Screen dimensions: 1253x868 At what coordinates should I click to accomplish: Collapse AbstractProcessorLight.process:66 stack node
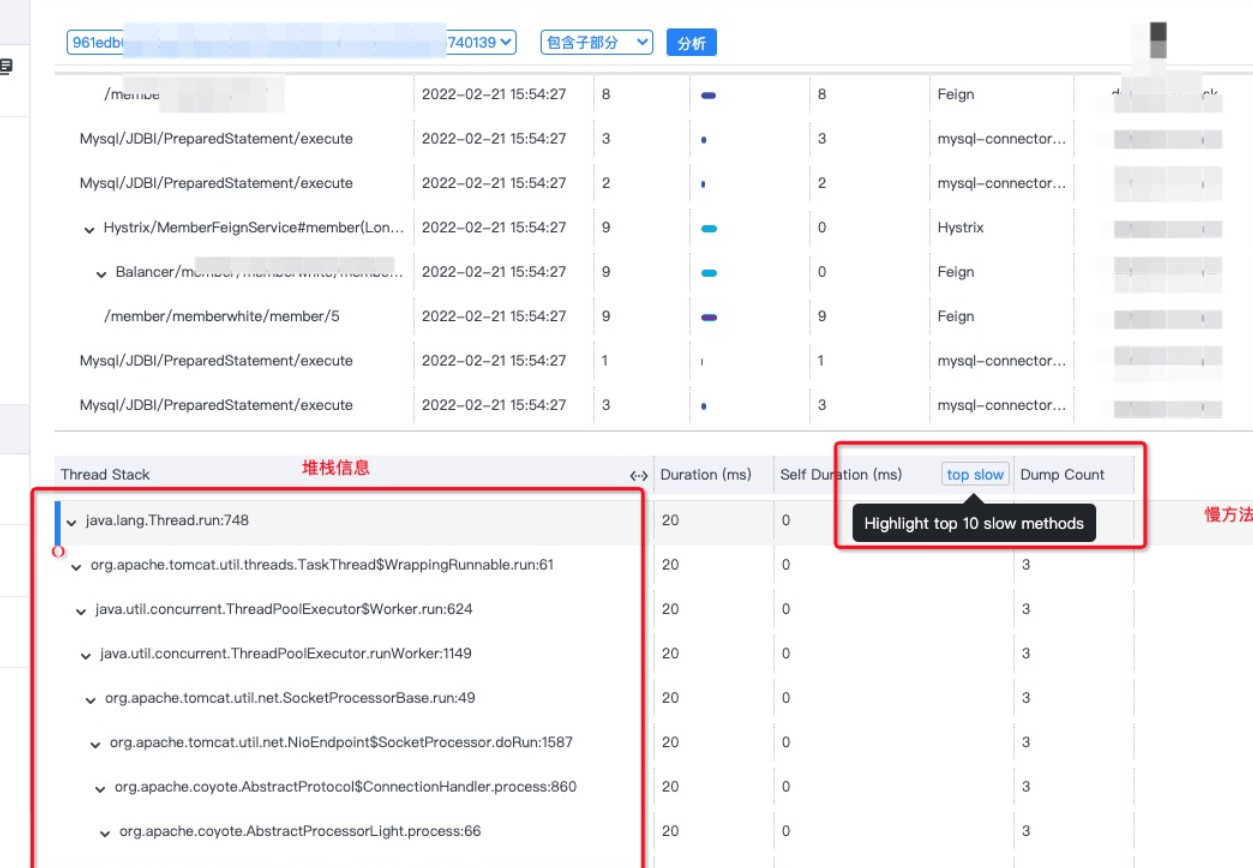106,833
